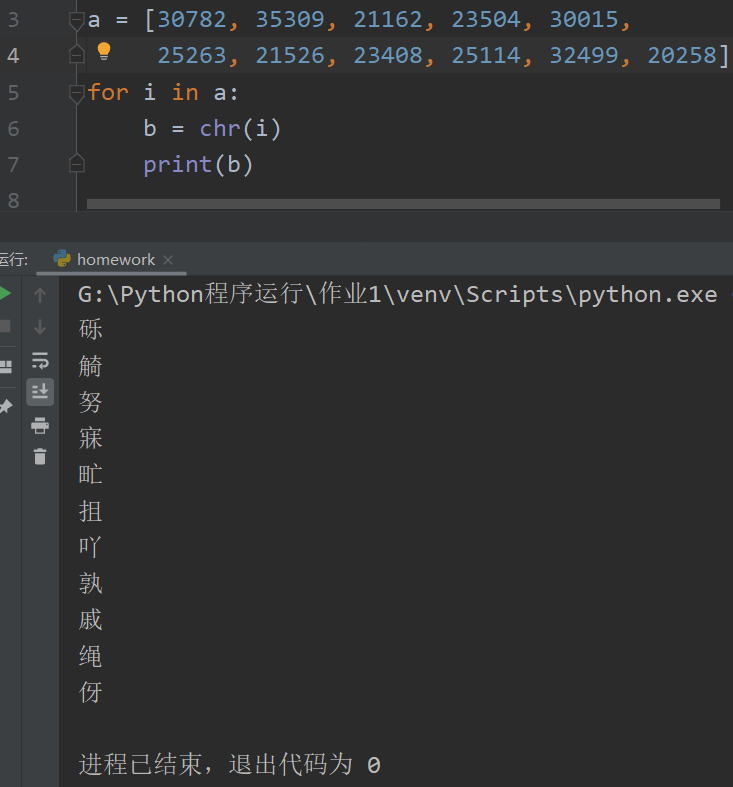
Task: Click the print(b) statement
Action: (x=198, y=165)
